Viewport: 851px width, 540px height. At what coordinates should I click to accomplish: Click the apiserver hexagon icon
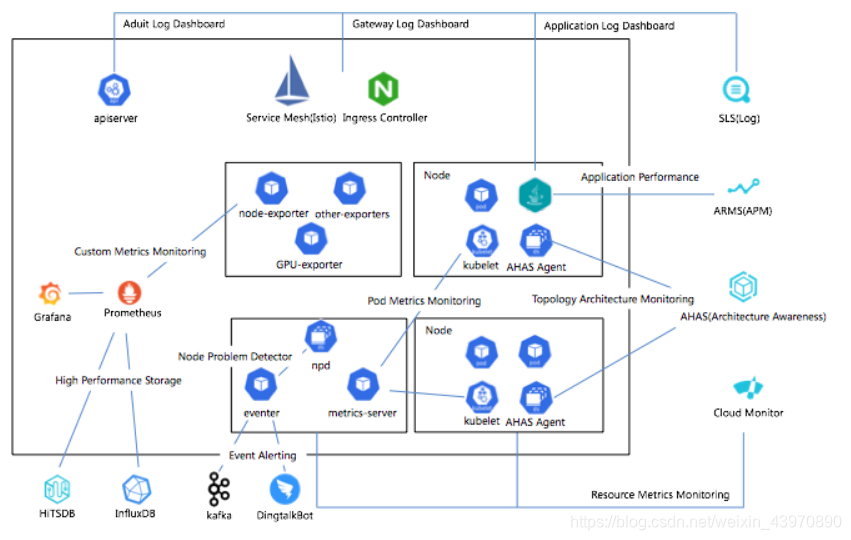[x=114, y=90]
